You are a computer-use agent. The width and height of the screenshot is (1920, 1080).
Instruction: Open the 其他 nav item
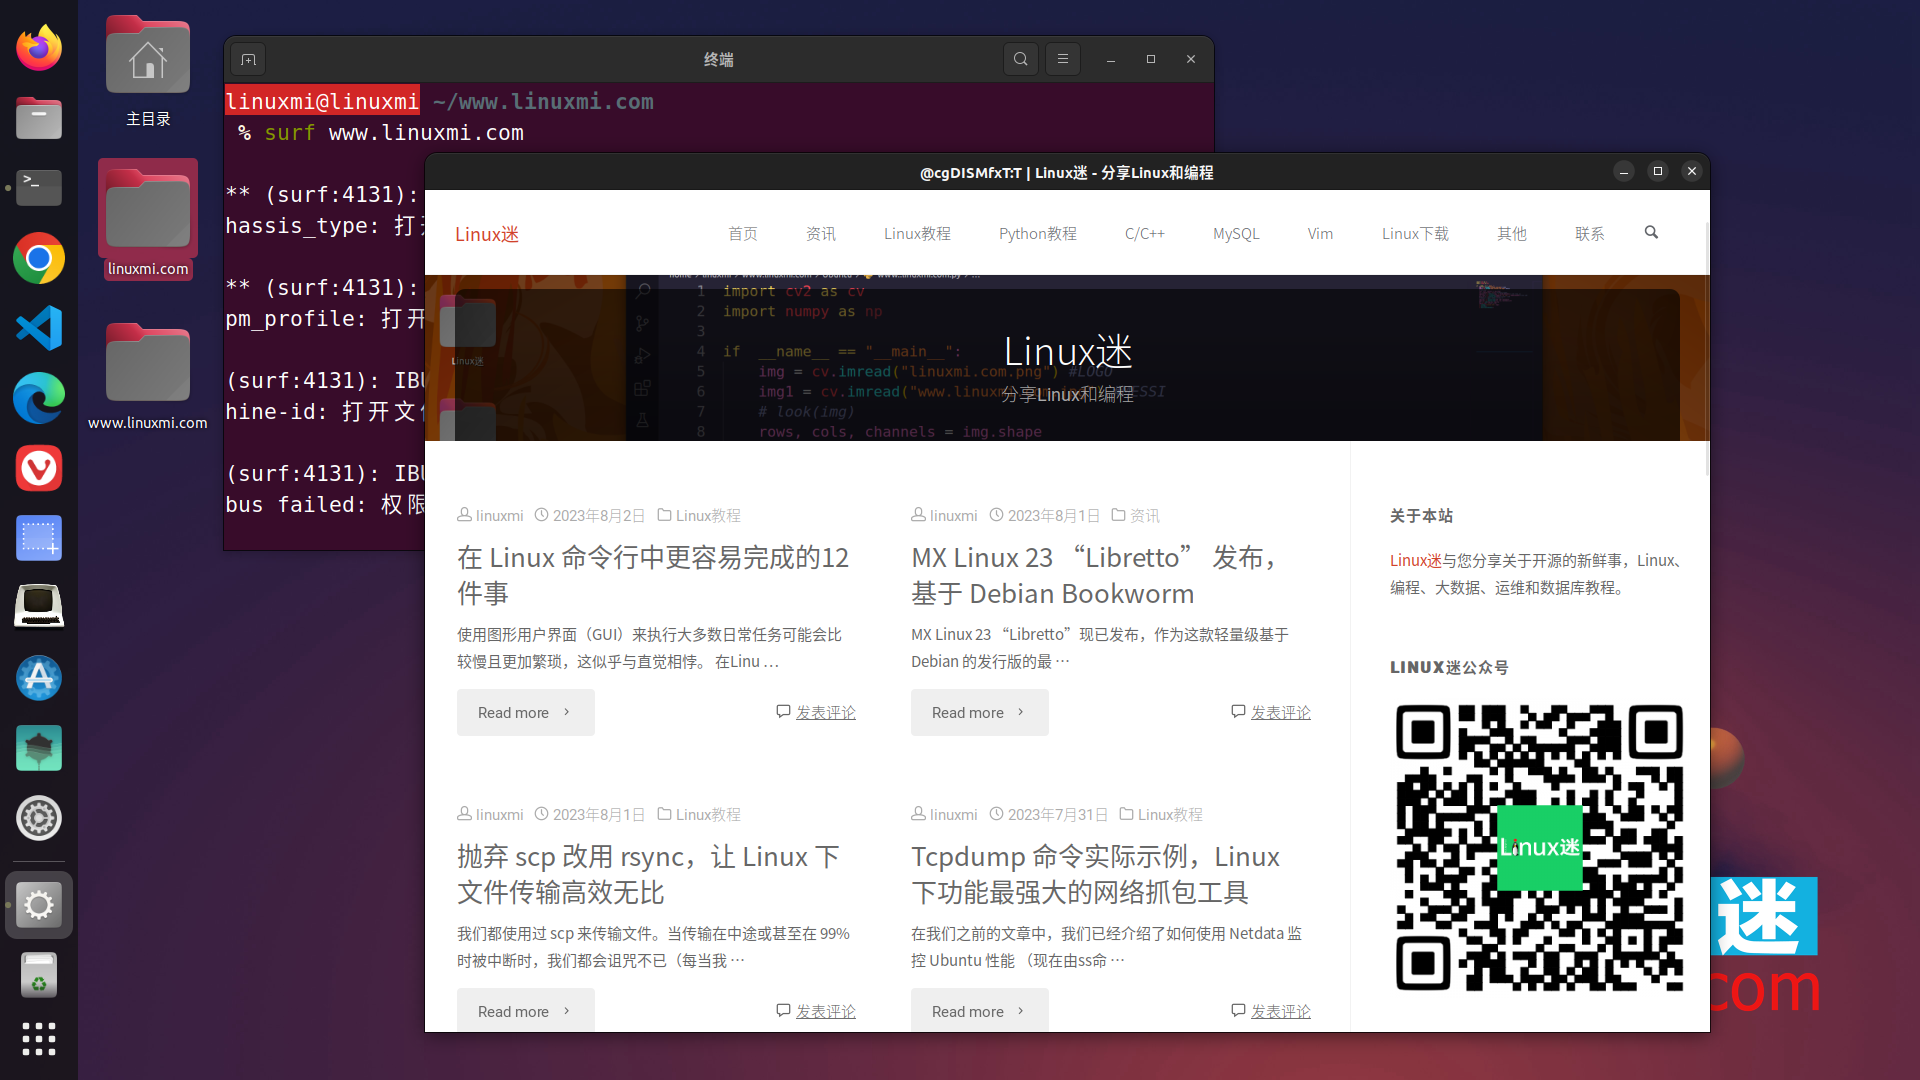tap(1512, 233)
